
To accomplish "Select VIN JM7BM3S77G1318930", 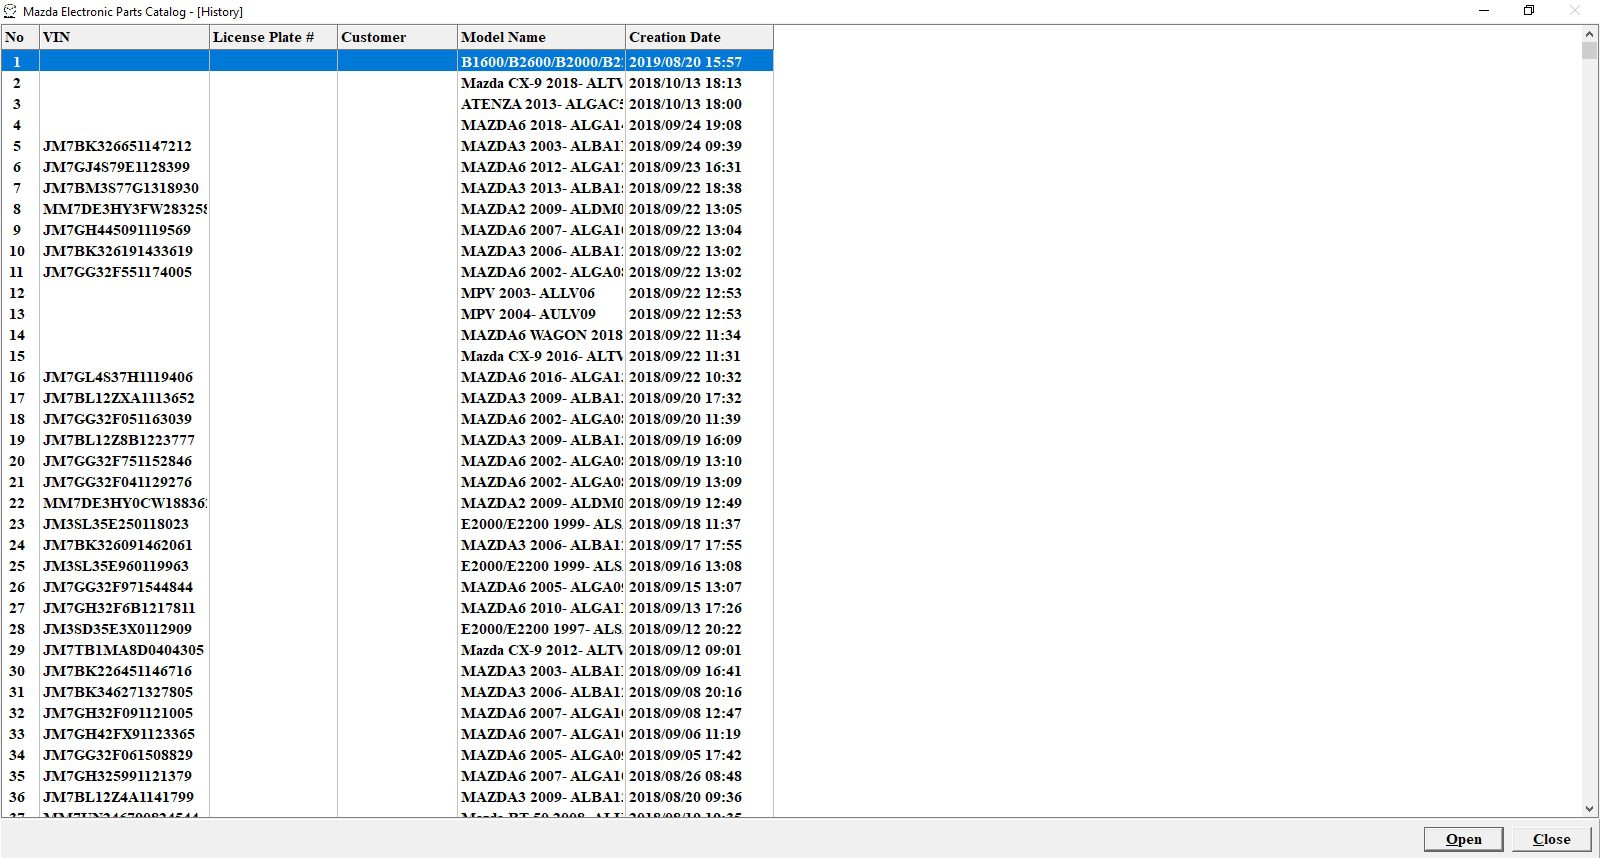I will click(x=121, y=188).
